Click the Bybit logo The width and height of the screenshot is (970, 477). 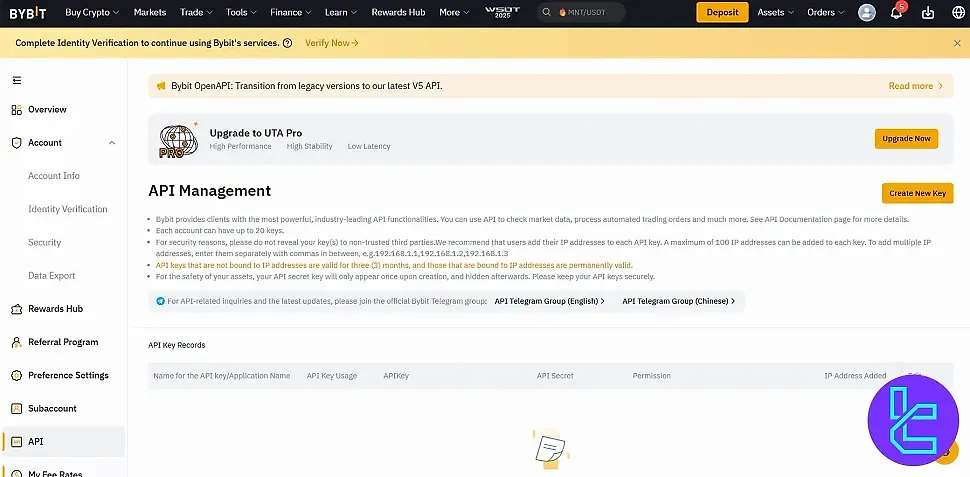28,13
